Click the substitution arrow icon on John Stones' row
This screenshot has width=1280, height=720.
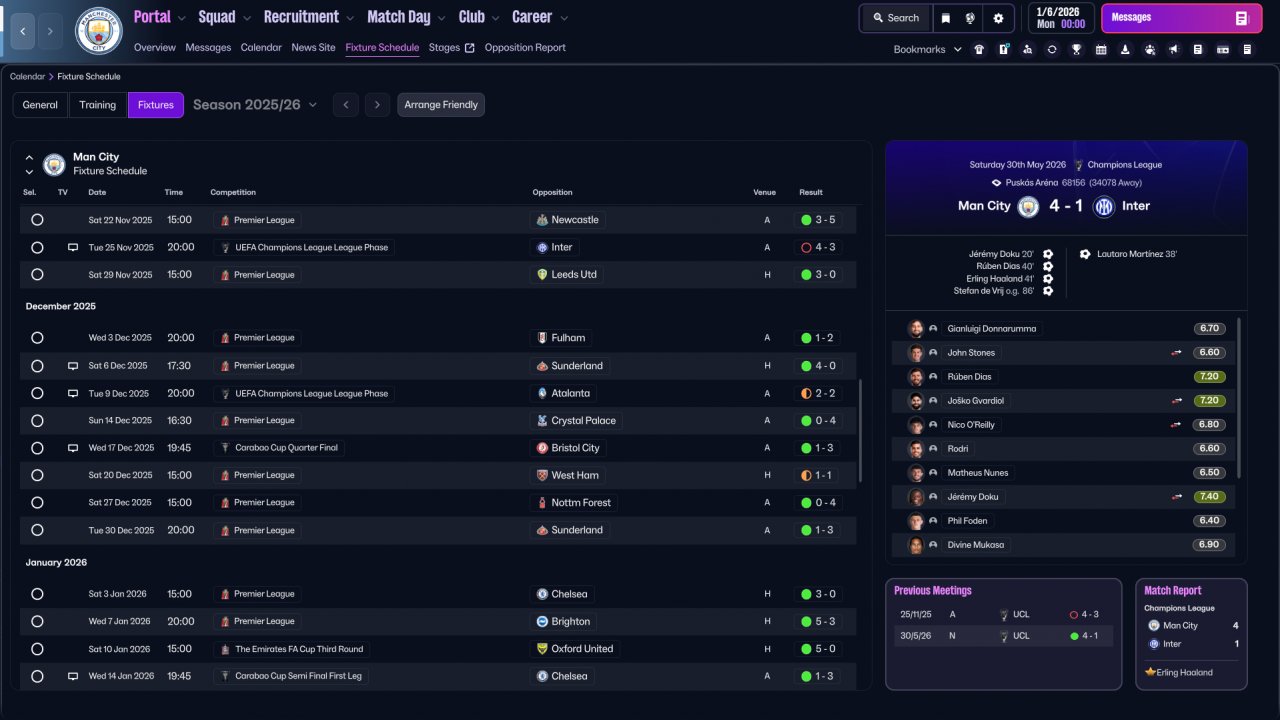tap(1177, 353)
